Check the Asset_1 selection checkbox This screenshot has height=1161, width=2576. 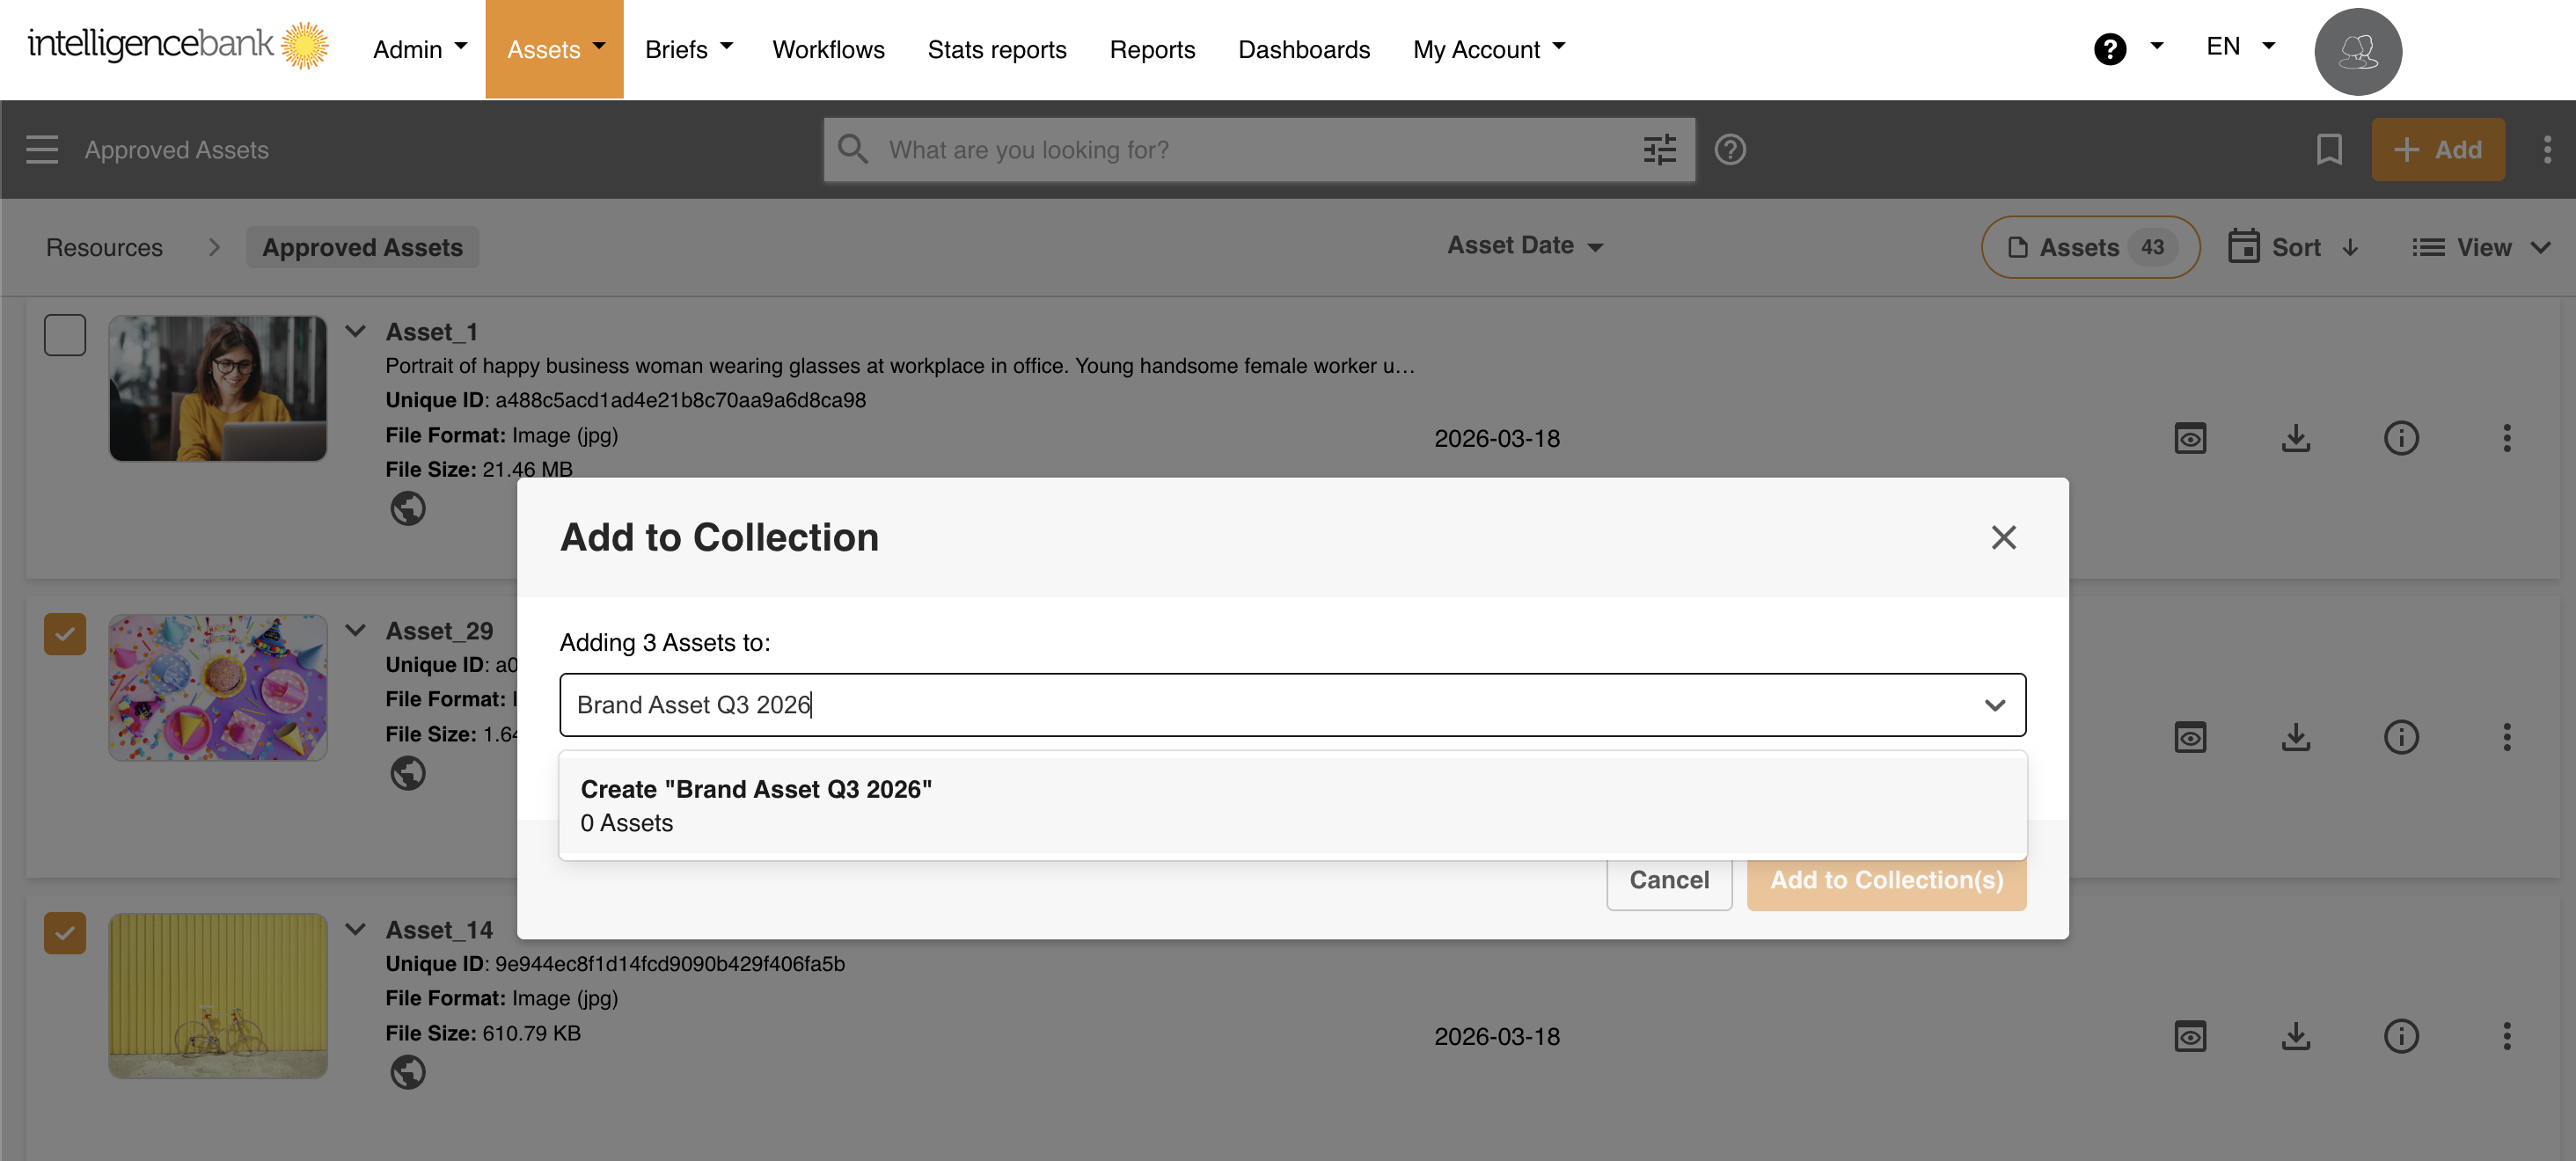tap(65, 335)
